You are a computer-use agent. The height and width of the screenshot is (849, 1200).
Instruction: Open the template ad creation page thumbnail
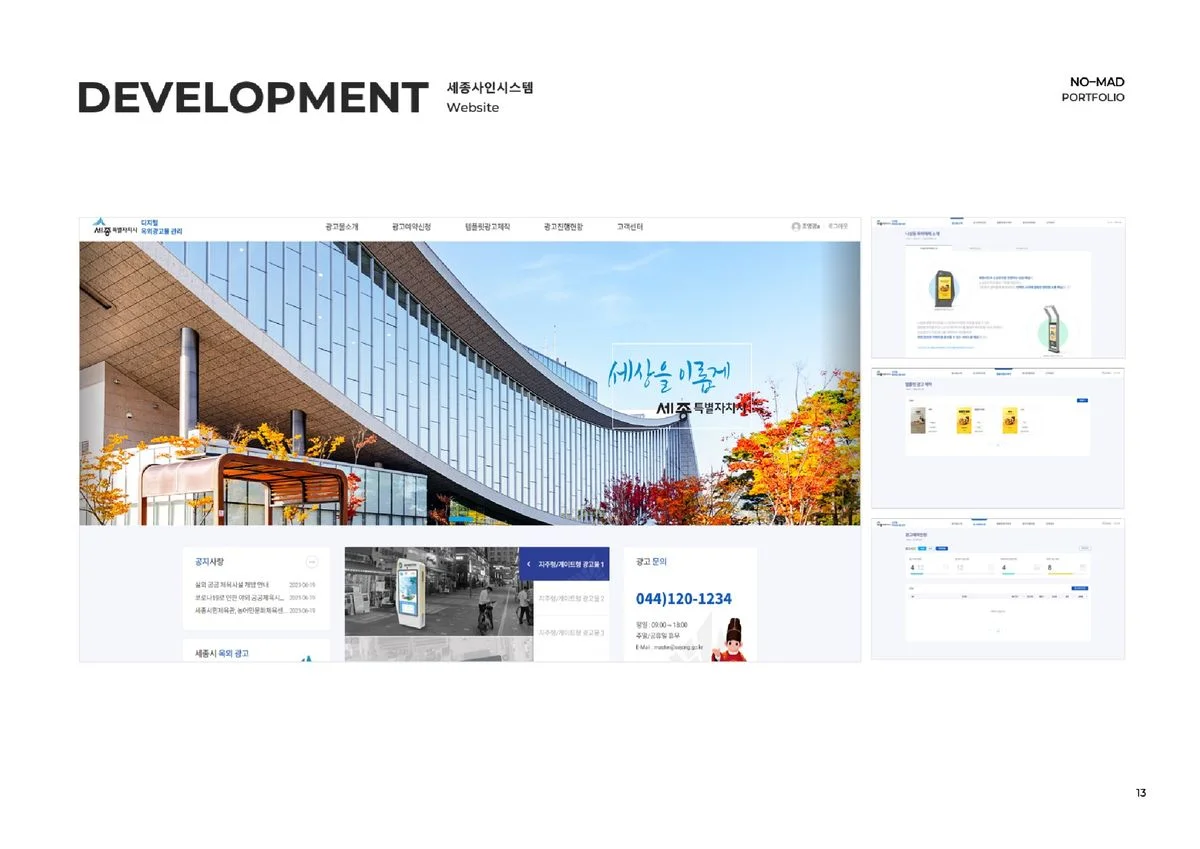pyautogui.click(x=997, y=438)
